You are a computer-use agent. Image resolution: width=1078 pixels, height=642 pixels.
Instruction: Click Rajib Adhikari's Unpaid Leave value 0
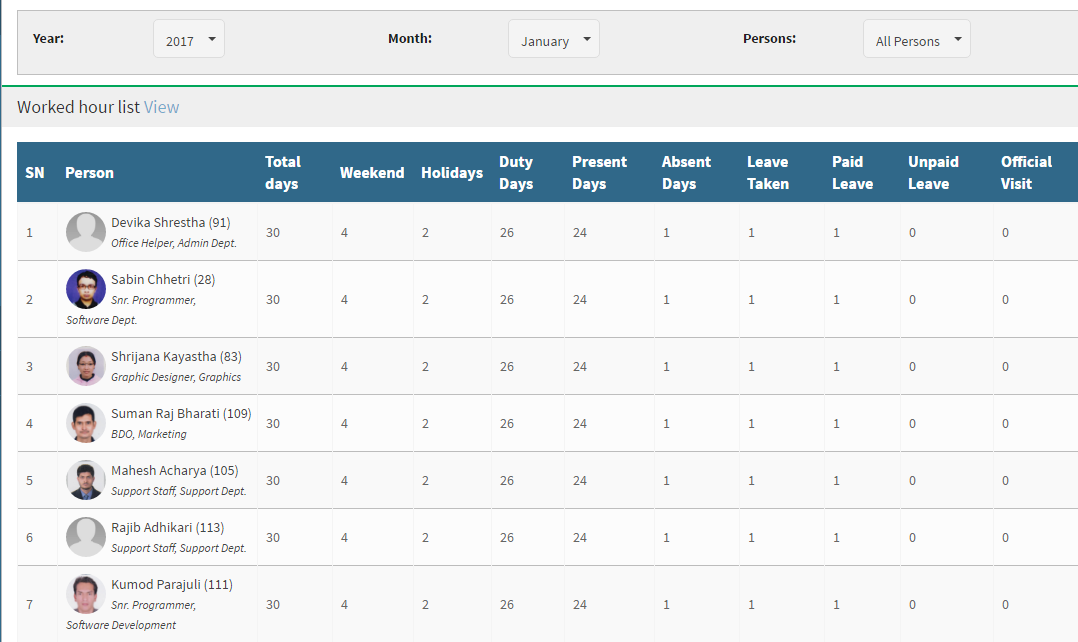click(x=912, y=538)
